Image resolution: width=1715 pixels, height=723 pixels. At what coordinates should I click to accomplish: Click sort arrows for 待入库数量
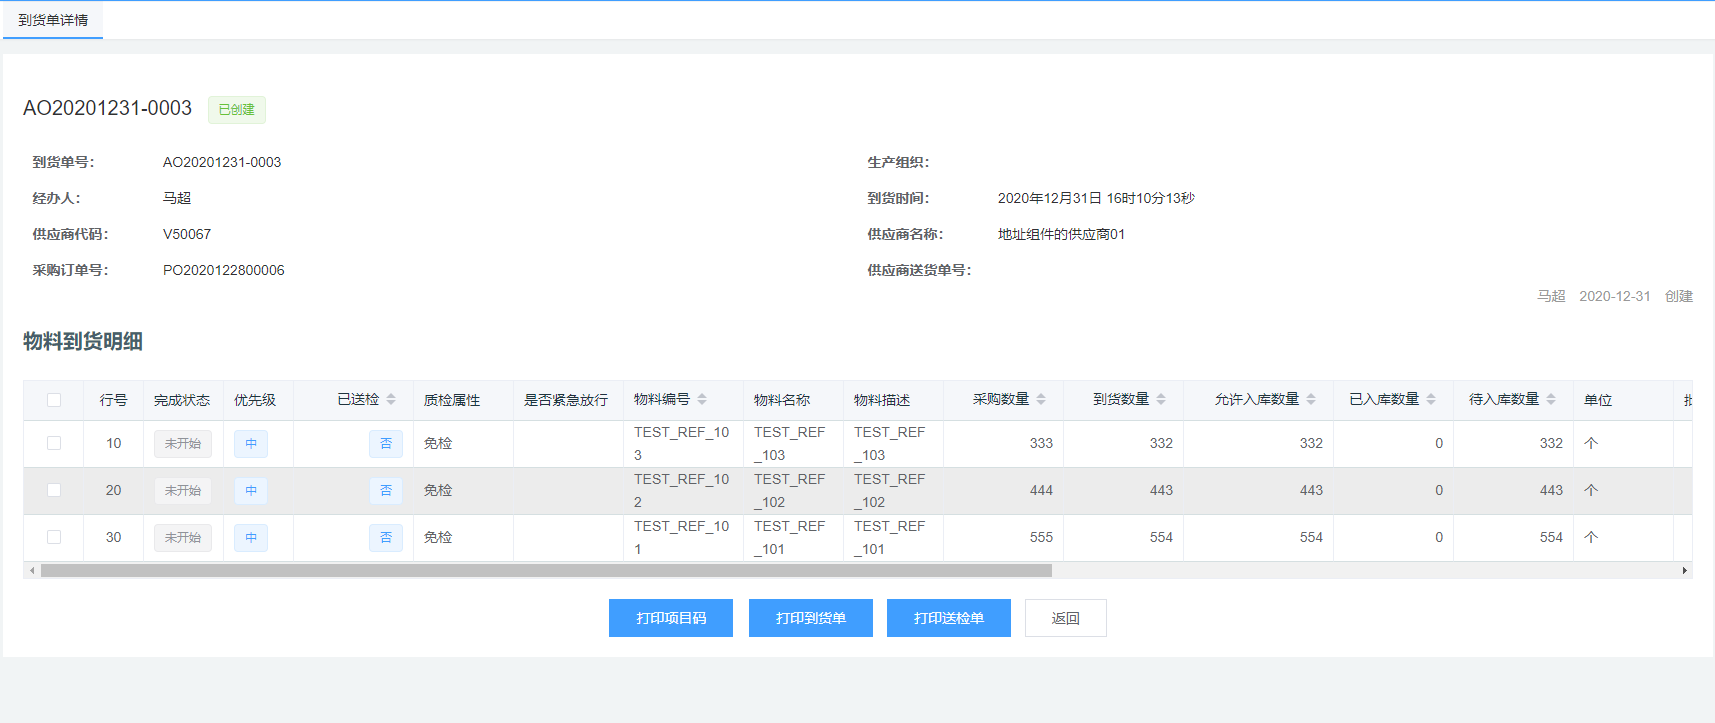1551,399
